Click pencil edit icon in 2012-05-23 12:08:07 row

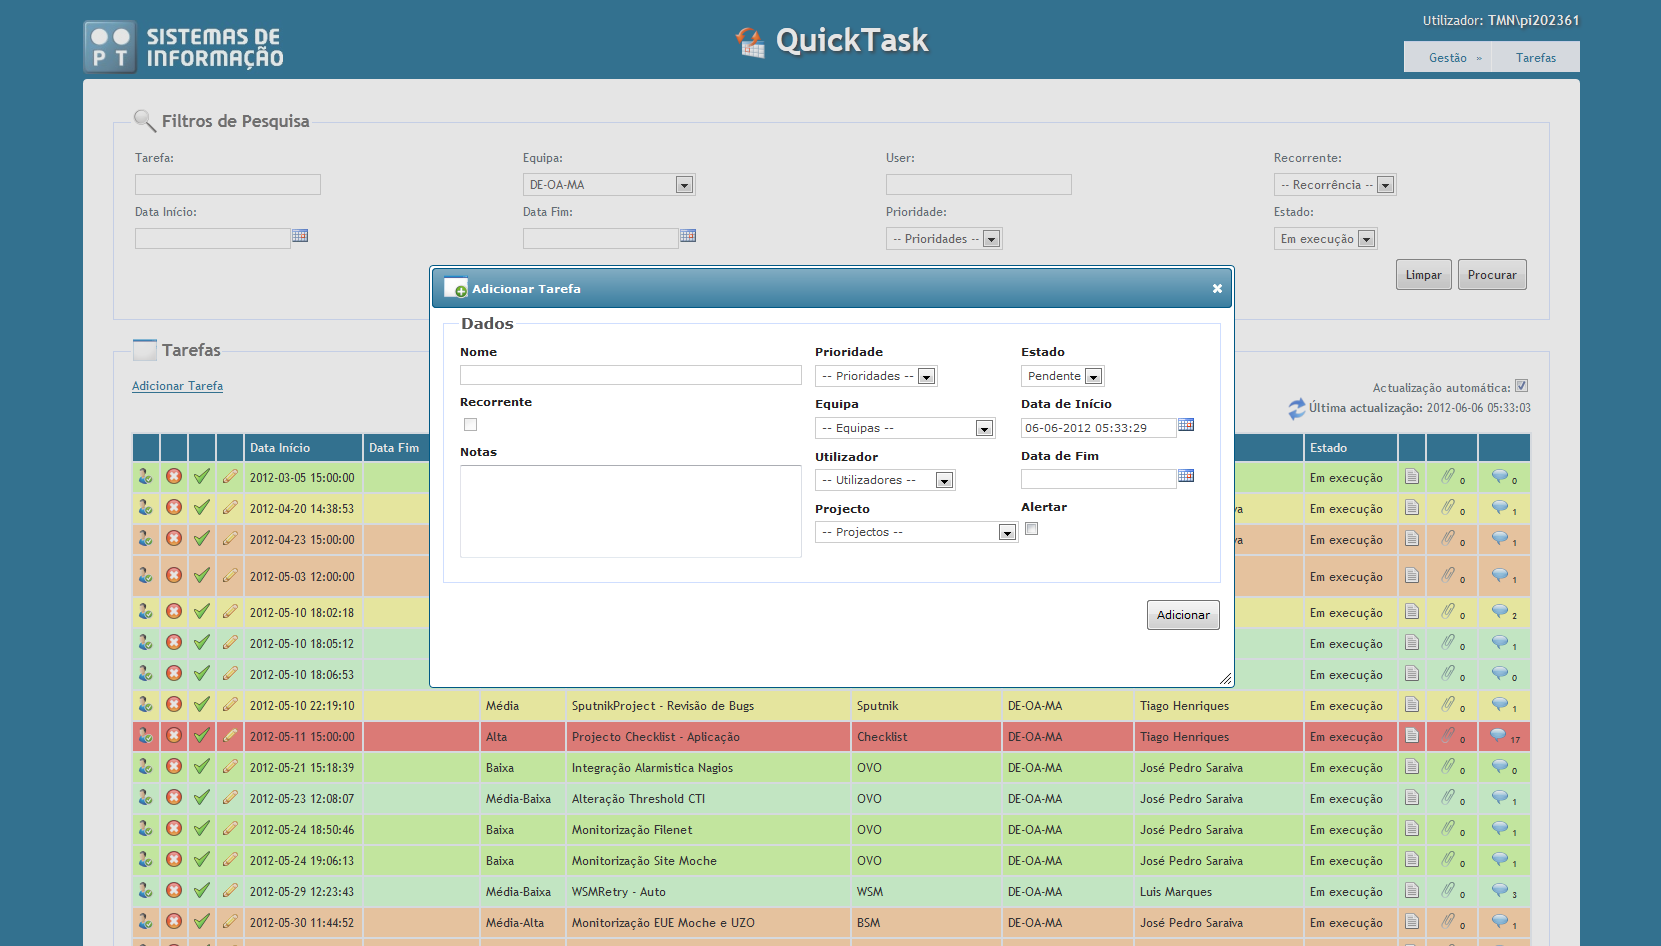tap(230, 797)
